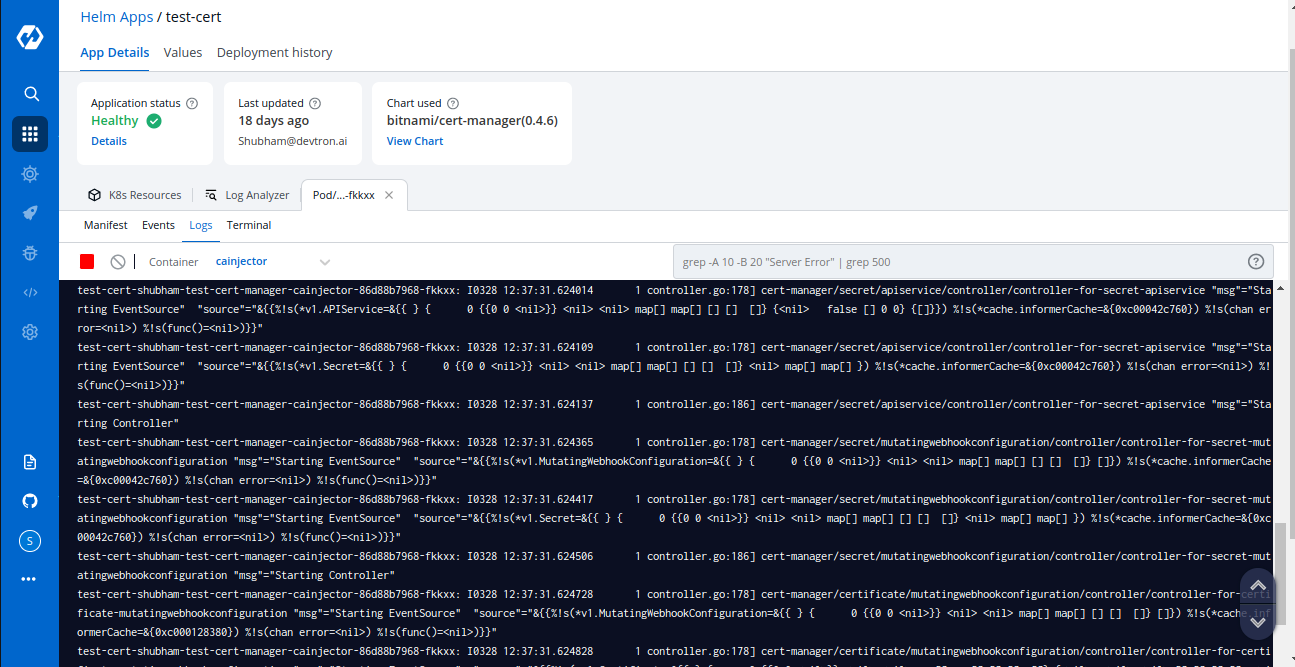Screen dimensions: 1295x667
Task: Open the GitHub icon in the sidebar
Action: [x=30, y=501]
